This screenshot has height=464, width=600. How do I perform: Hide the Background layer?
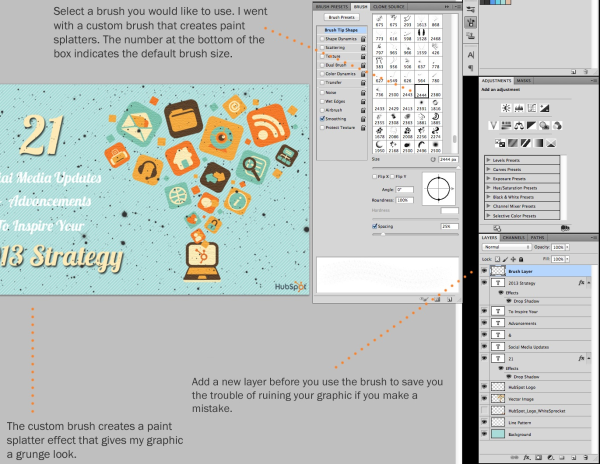tap(484, 434)
